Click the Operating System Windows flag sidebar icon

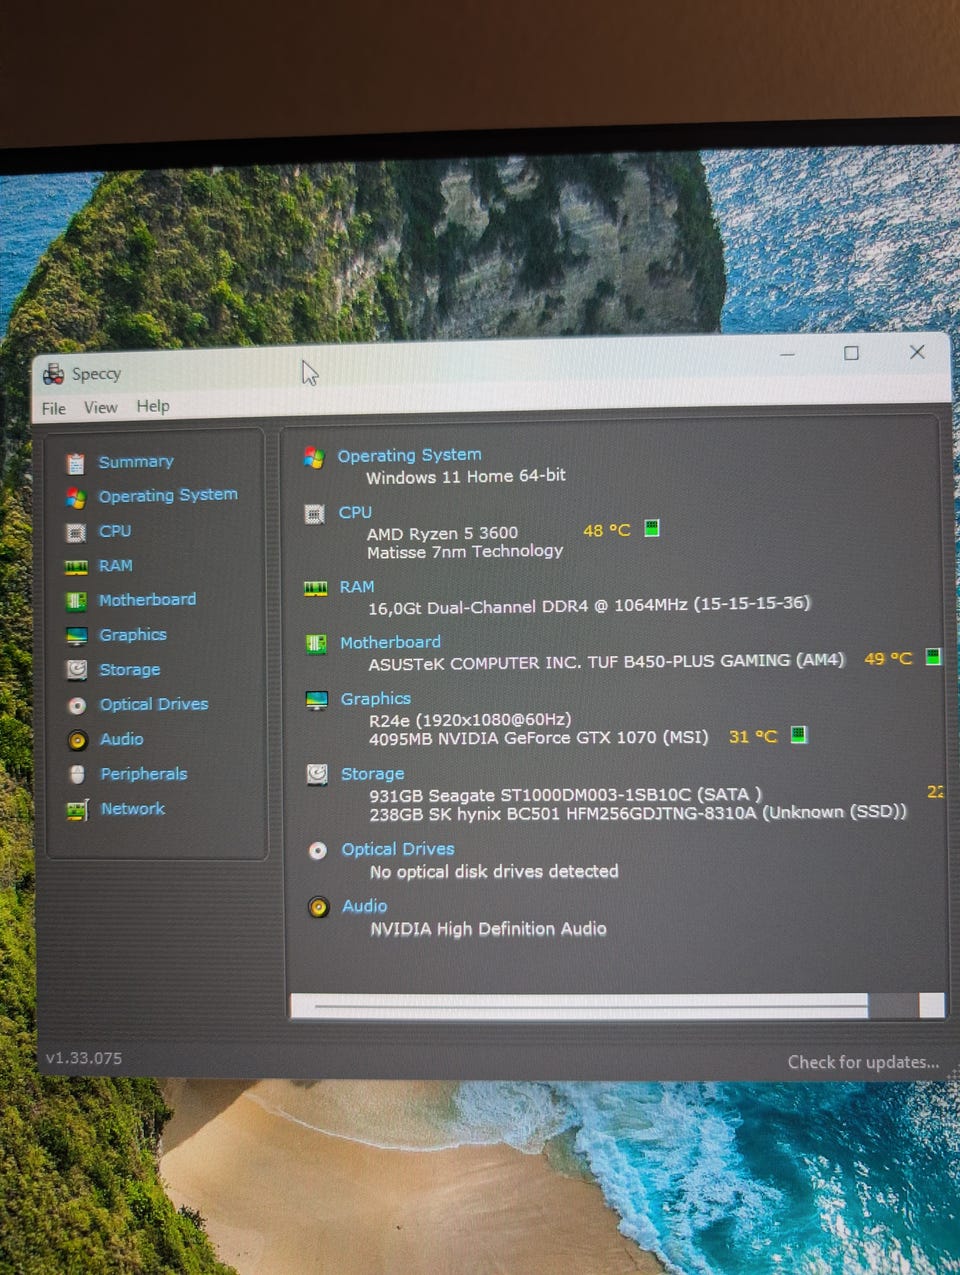pyautogui.click(x=76, y=498)
